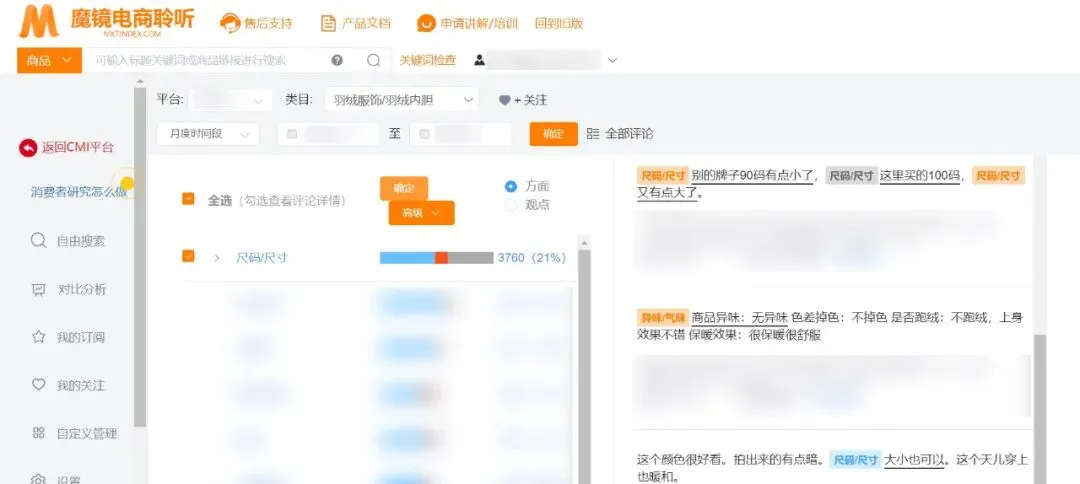Viewport: 1080px width, 484px height.
Task: Click the 我的关注 heart icon
Action: [x=39, y=385]
